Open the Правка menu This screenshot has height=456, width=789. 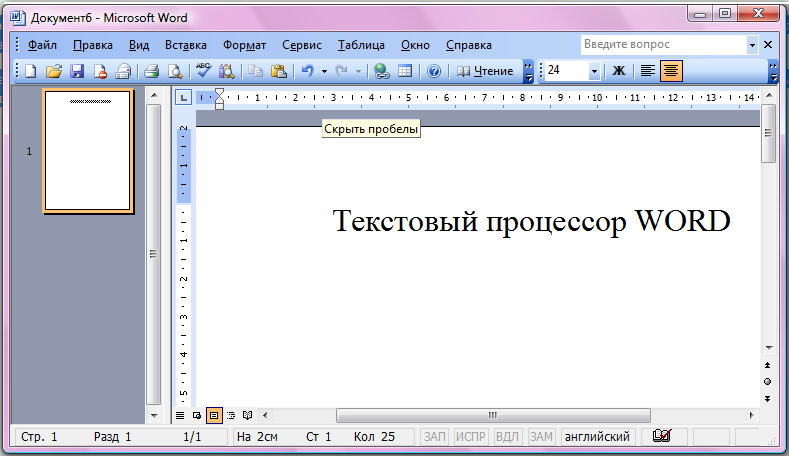pos(93,45)
